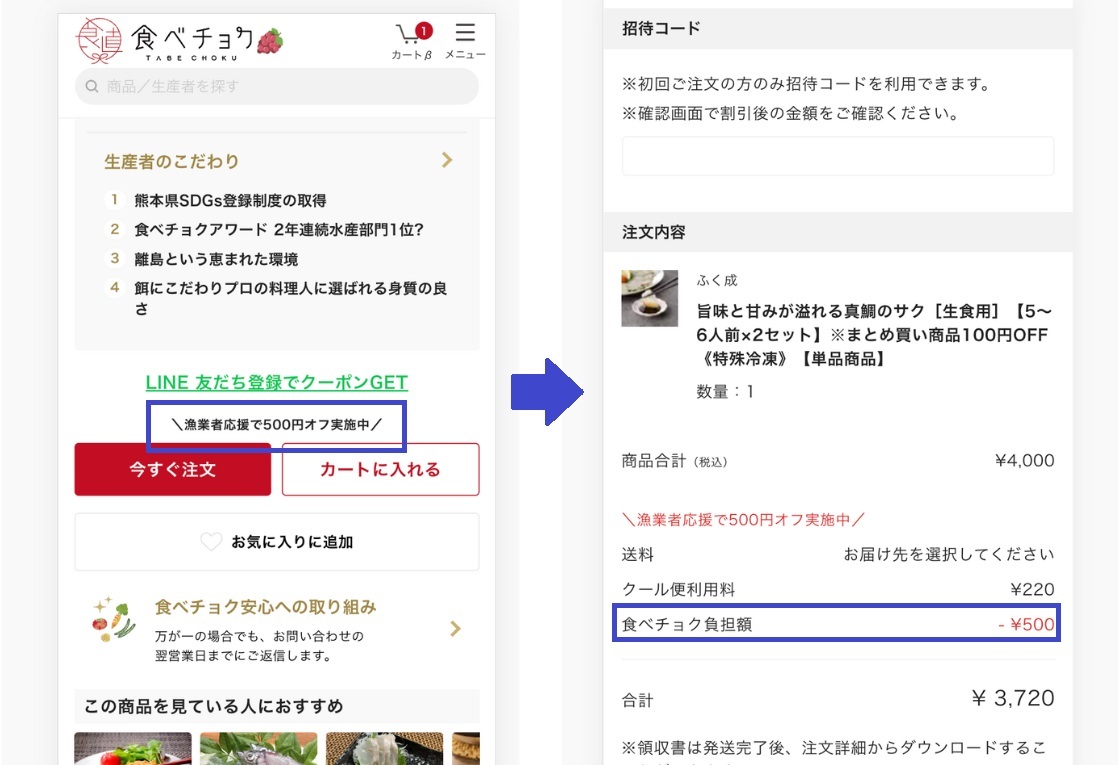This screenshot has height=765, width=1119.
Task: Click the カートに入れる button
Action: click(x=380, y=470)
